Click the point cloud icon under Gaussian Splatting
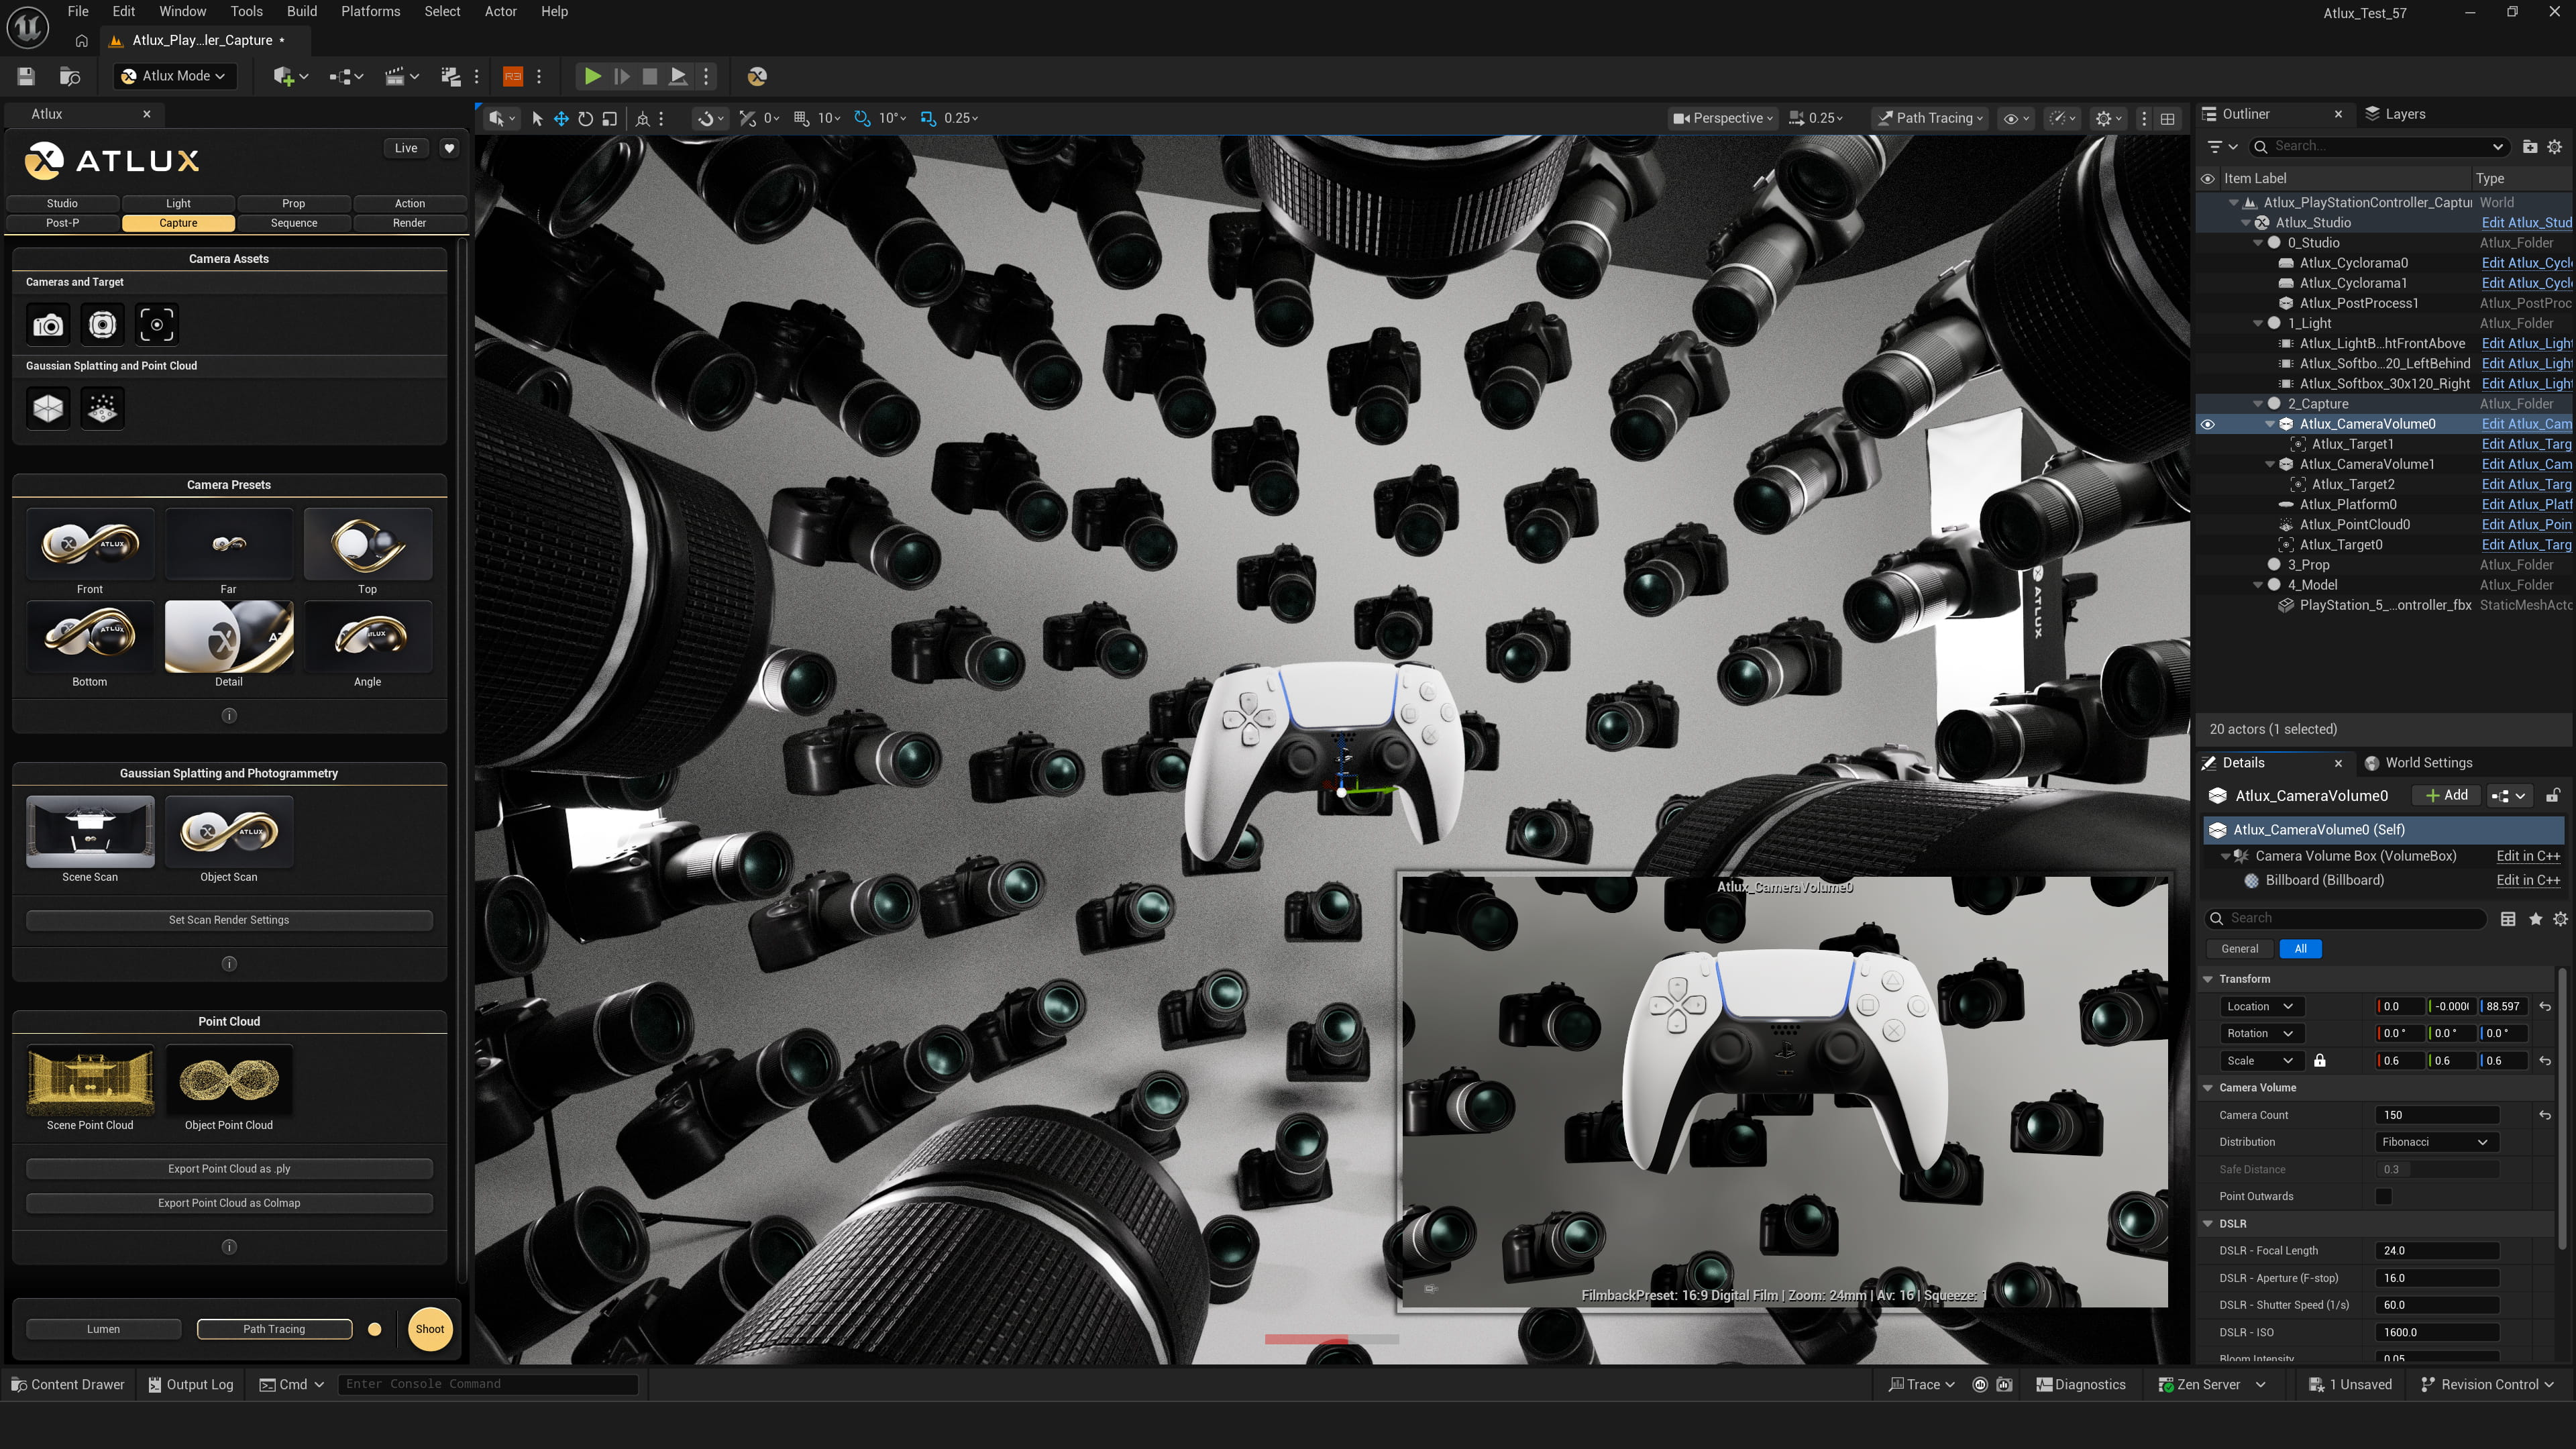2576x1449 pixels. [x=102, y=407]
